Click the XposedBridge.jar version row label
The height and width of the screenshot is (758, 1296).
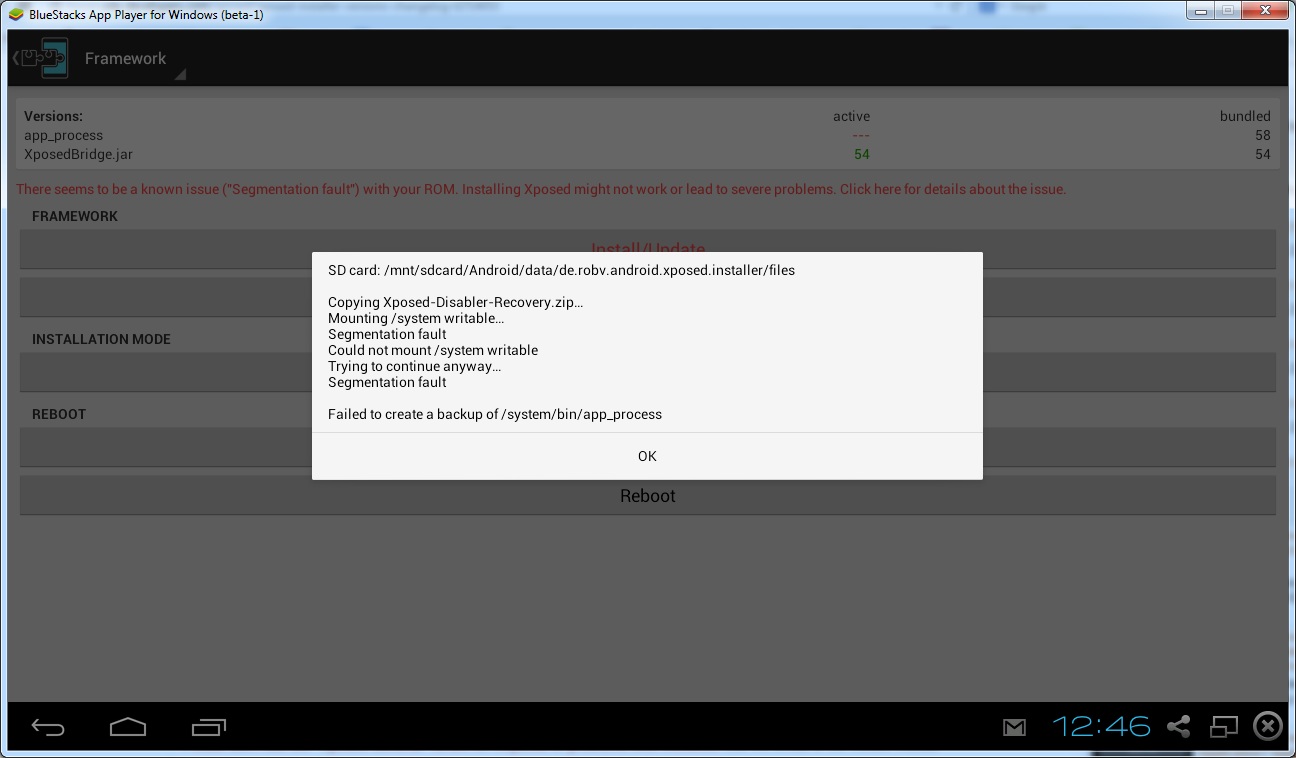pyautogui.click(x=78, y=154)
